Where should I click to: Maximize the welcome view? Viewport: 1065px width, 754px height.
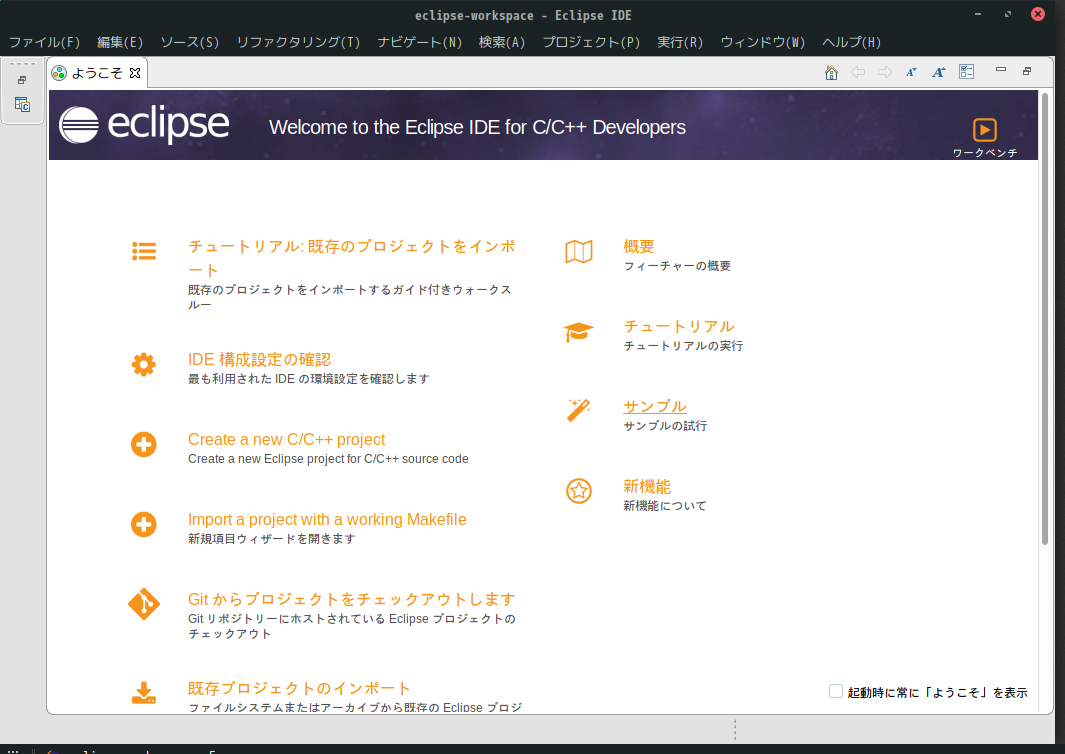click(x=1027, y=71)
